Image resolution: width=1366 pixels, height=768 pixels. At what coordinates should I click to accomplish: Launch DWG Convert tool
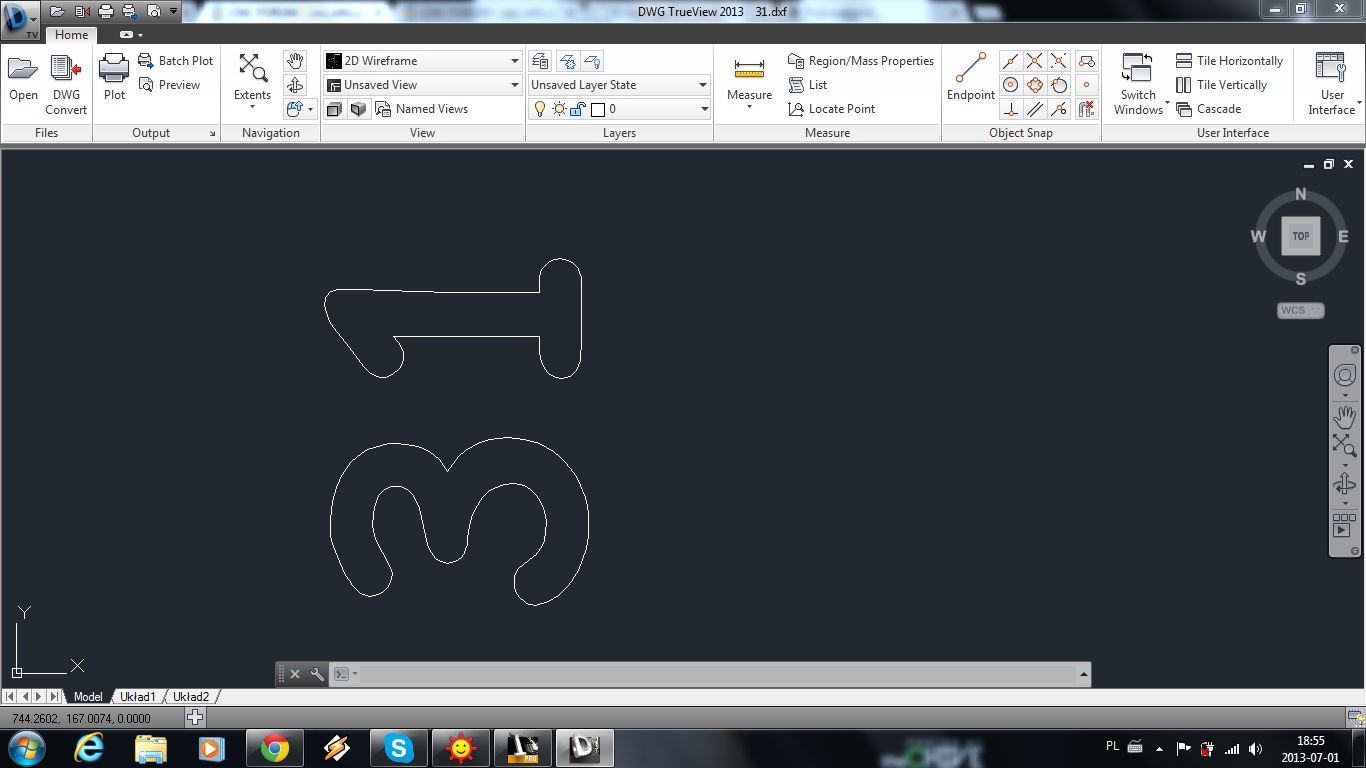coord(66,84)
